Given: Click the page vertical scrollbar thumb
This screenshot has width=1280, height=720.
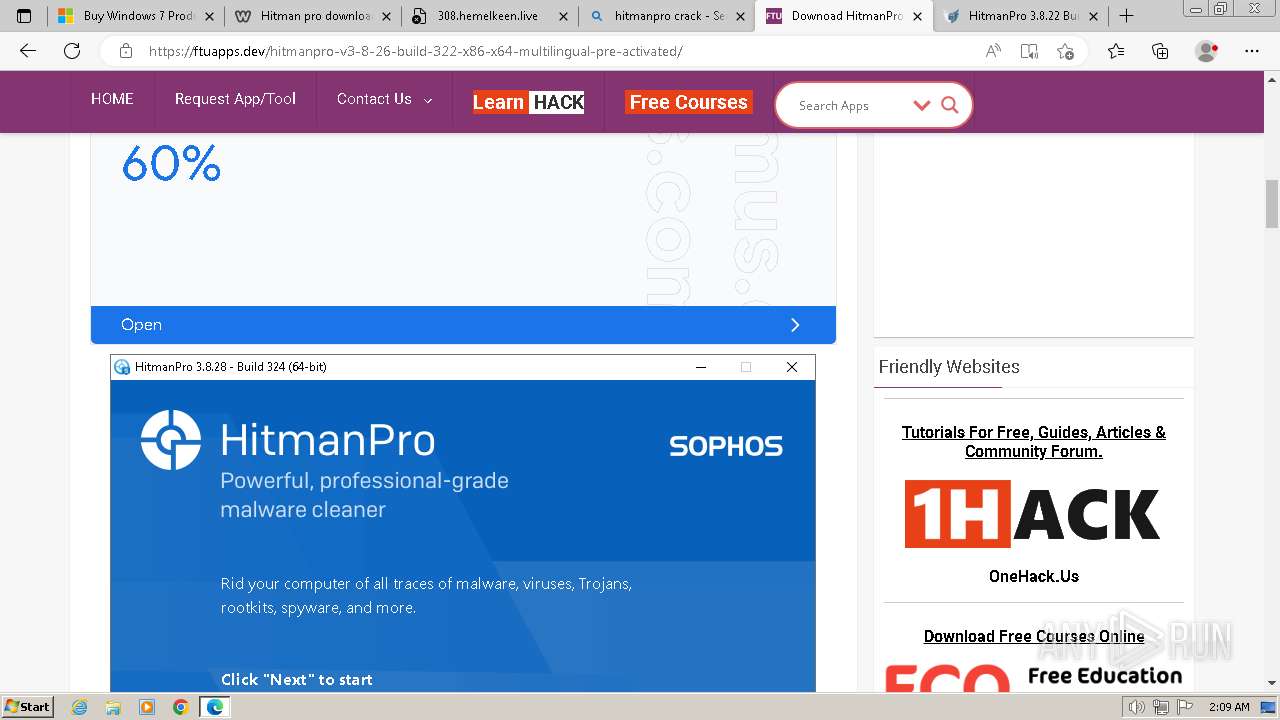Looking at the screenshot, I should [1272, 204].
